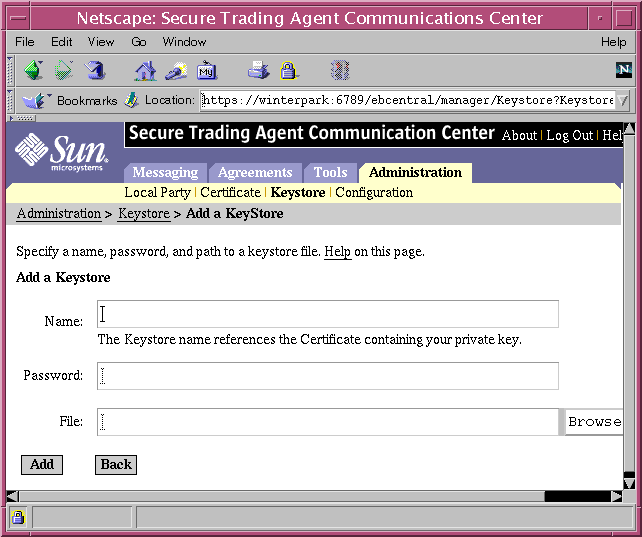Open the Edit menu
Viewport: 642px width, 537px height.
(61, 42)
